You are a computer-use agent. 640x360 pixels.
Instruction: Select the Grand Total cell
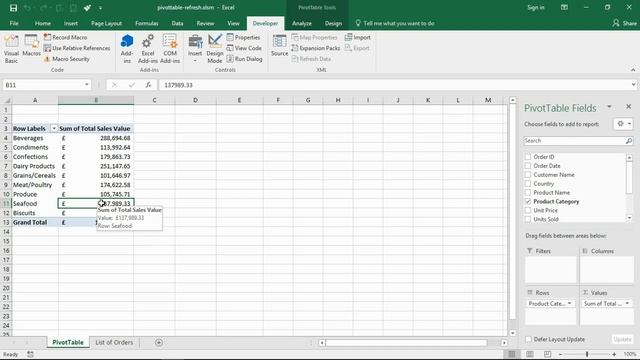(x=35, y=222)
